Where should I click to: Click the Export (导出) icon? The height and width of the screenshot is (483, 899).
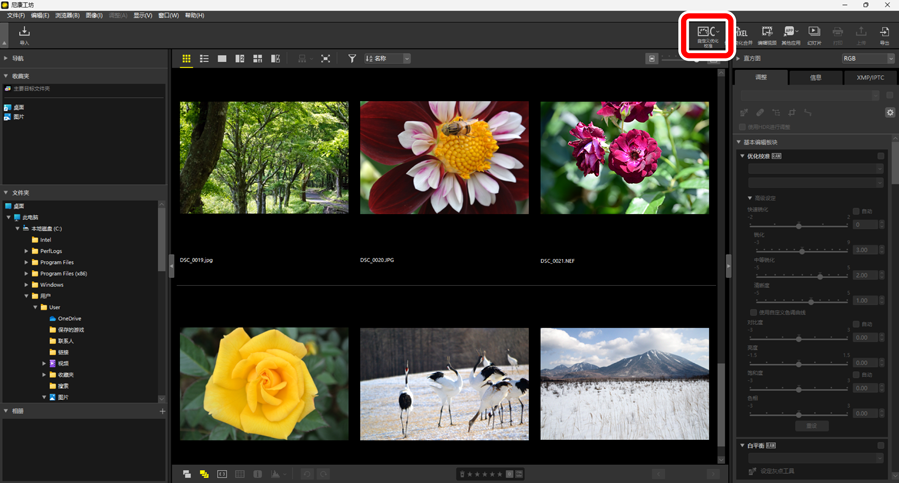pyautogui.click(x=884, y=35)
